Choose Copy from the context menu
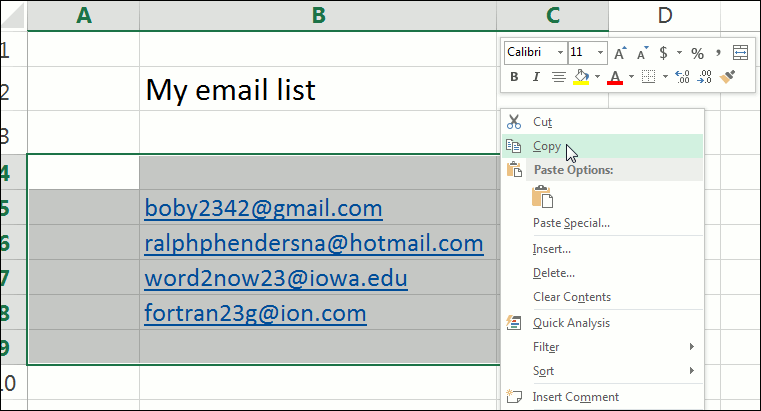The height and width of the screenshot is (411, 761). click(602, 146)
